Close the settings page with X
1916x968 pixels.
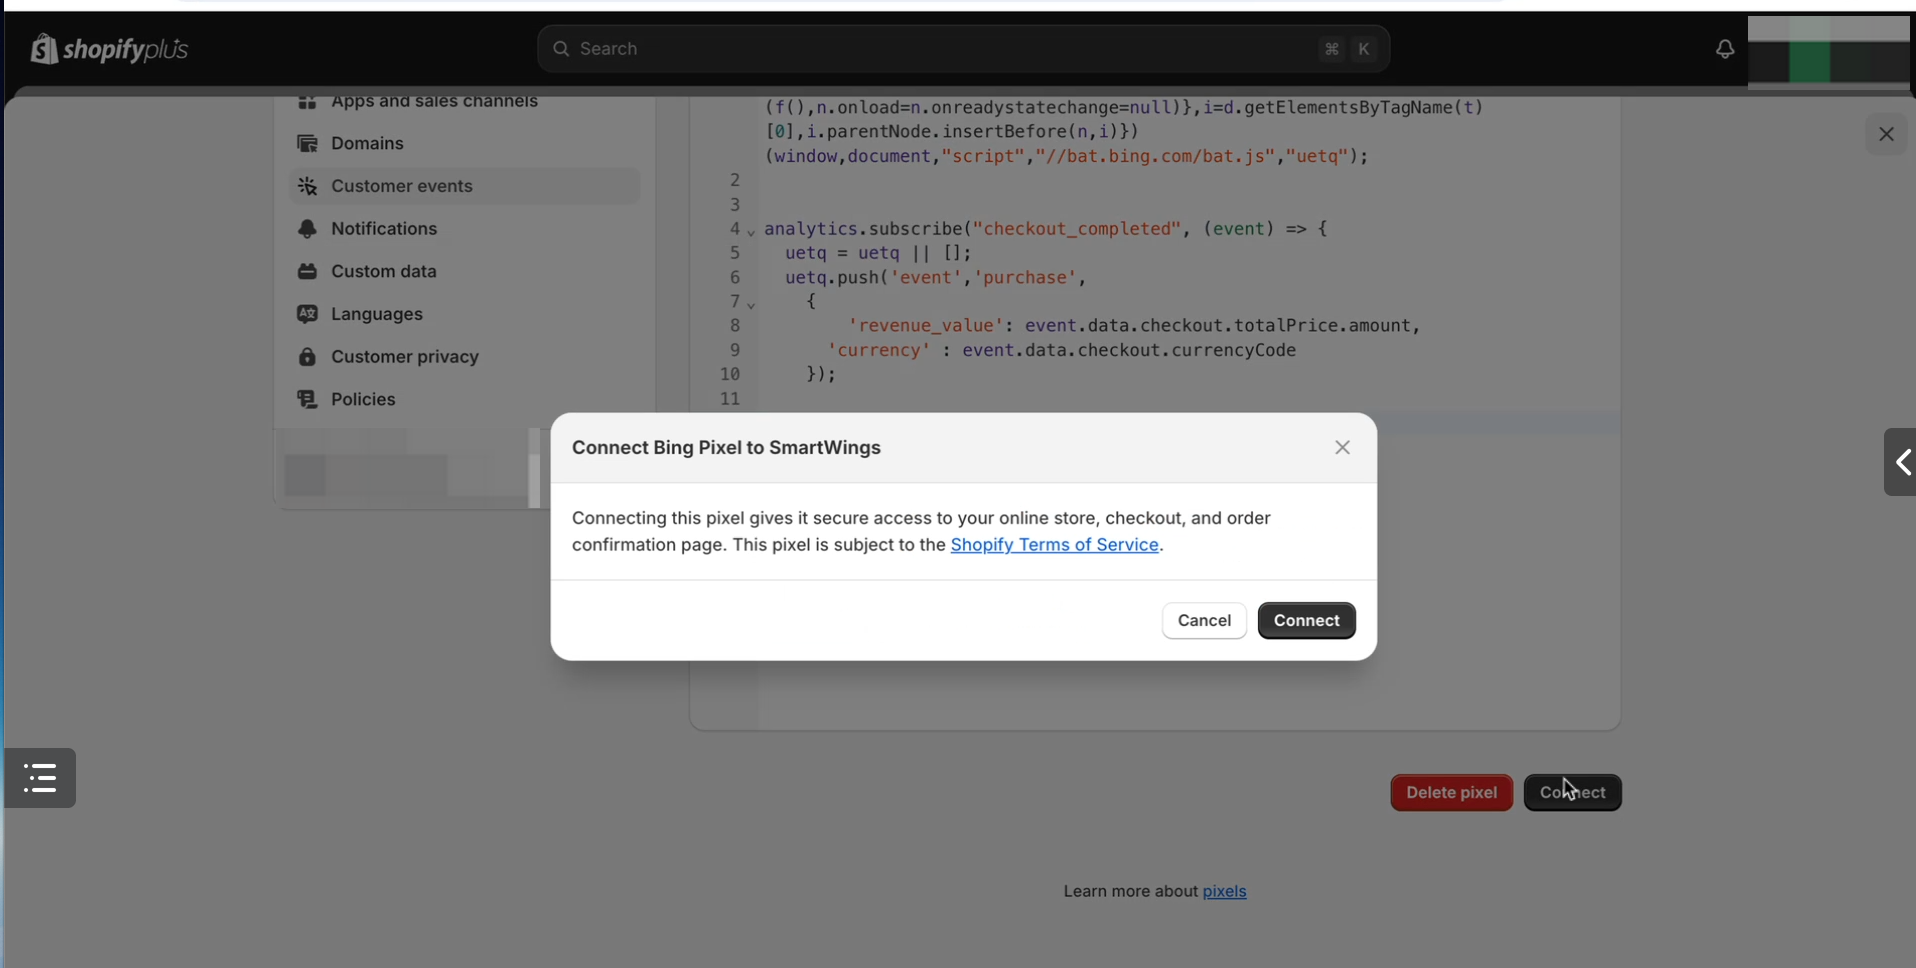1886,134
